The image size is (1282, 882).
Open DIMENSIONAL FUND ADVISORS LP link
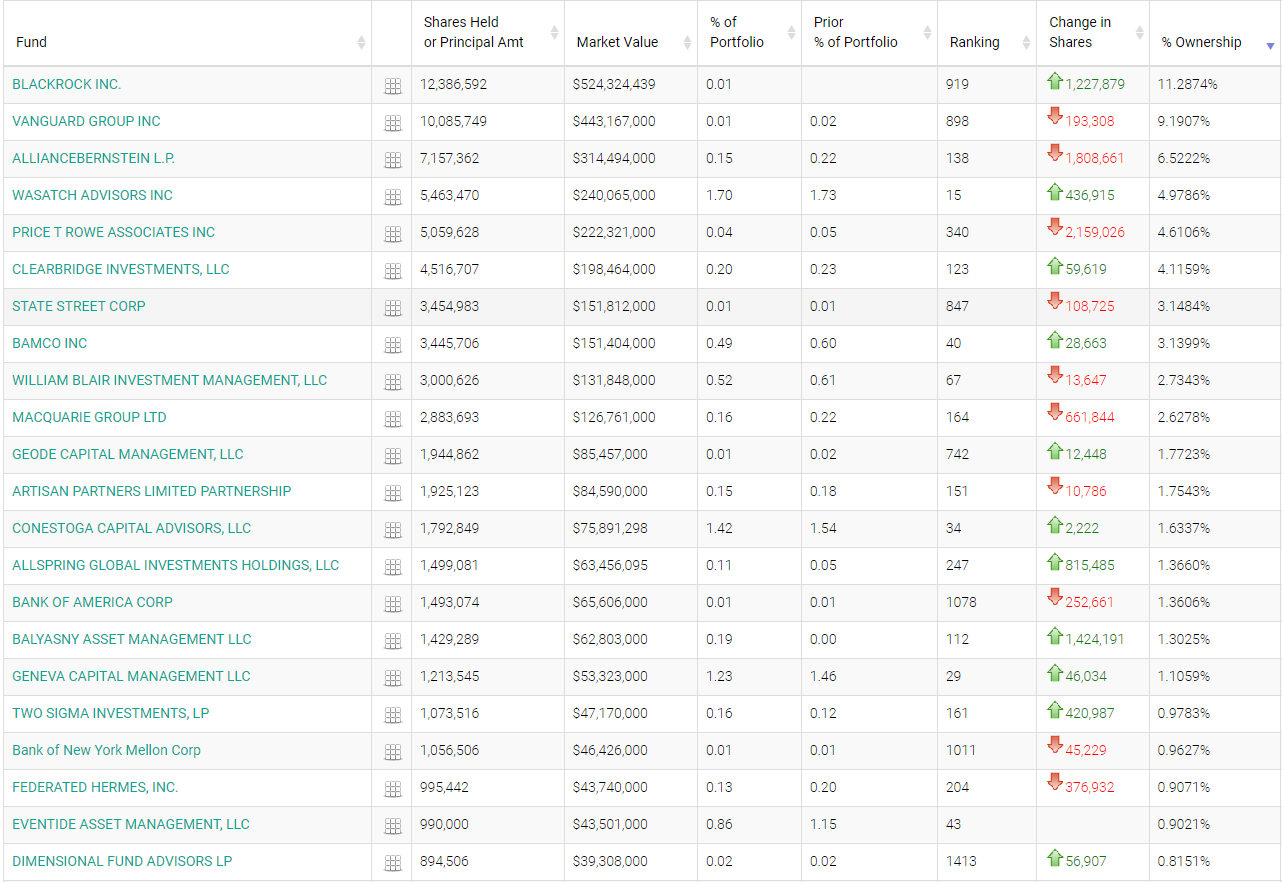point(122,861)
